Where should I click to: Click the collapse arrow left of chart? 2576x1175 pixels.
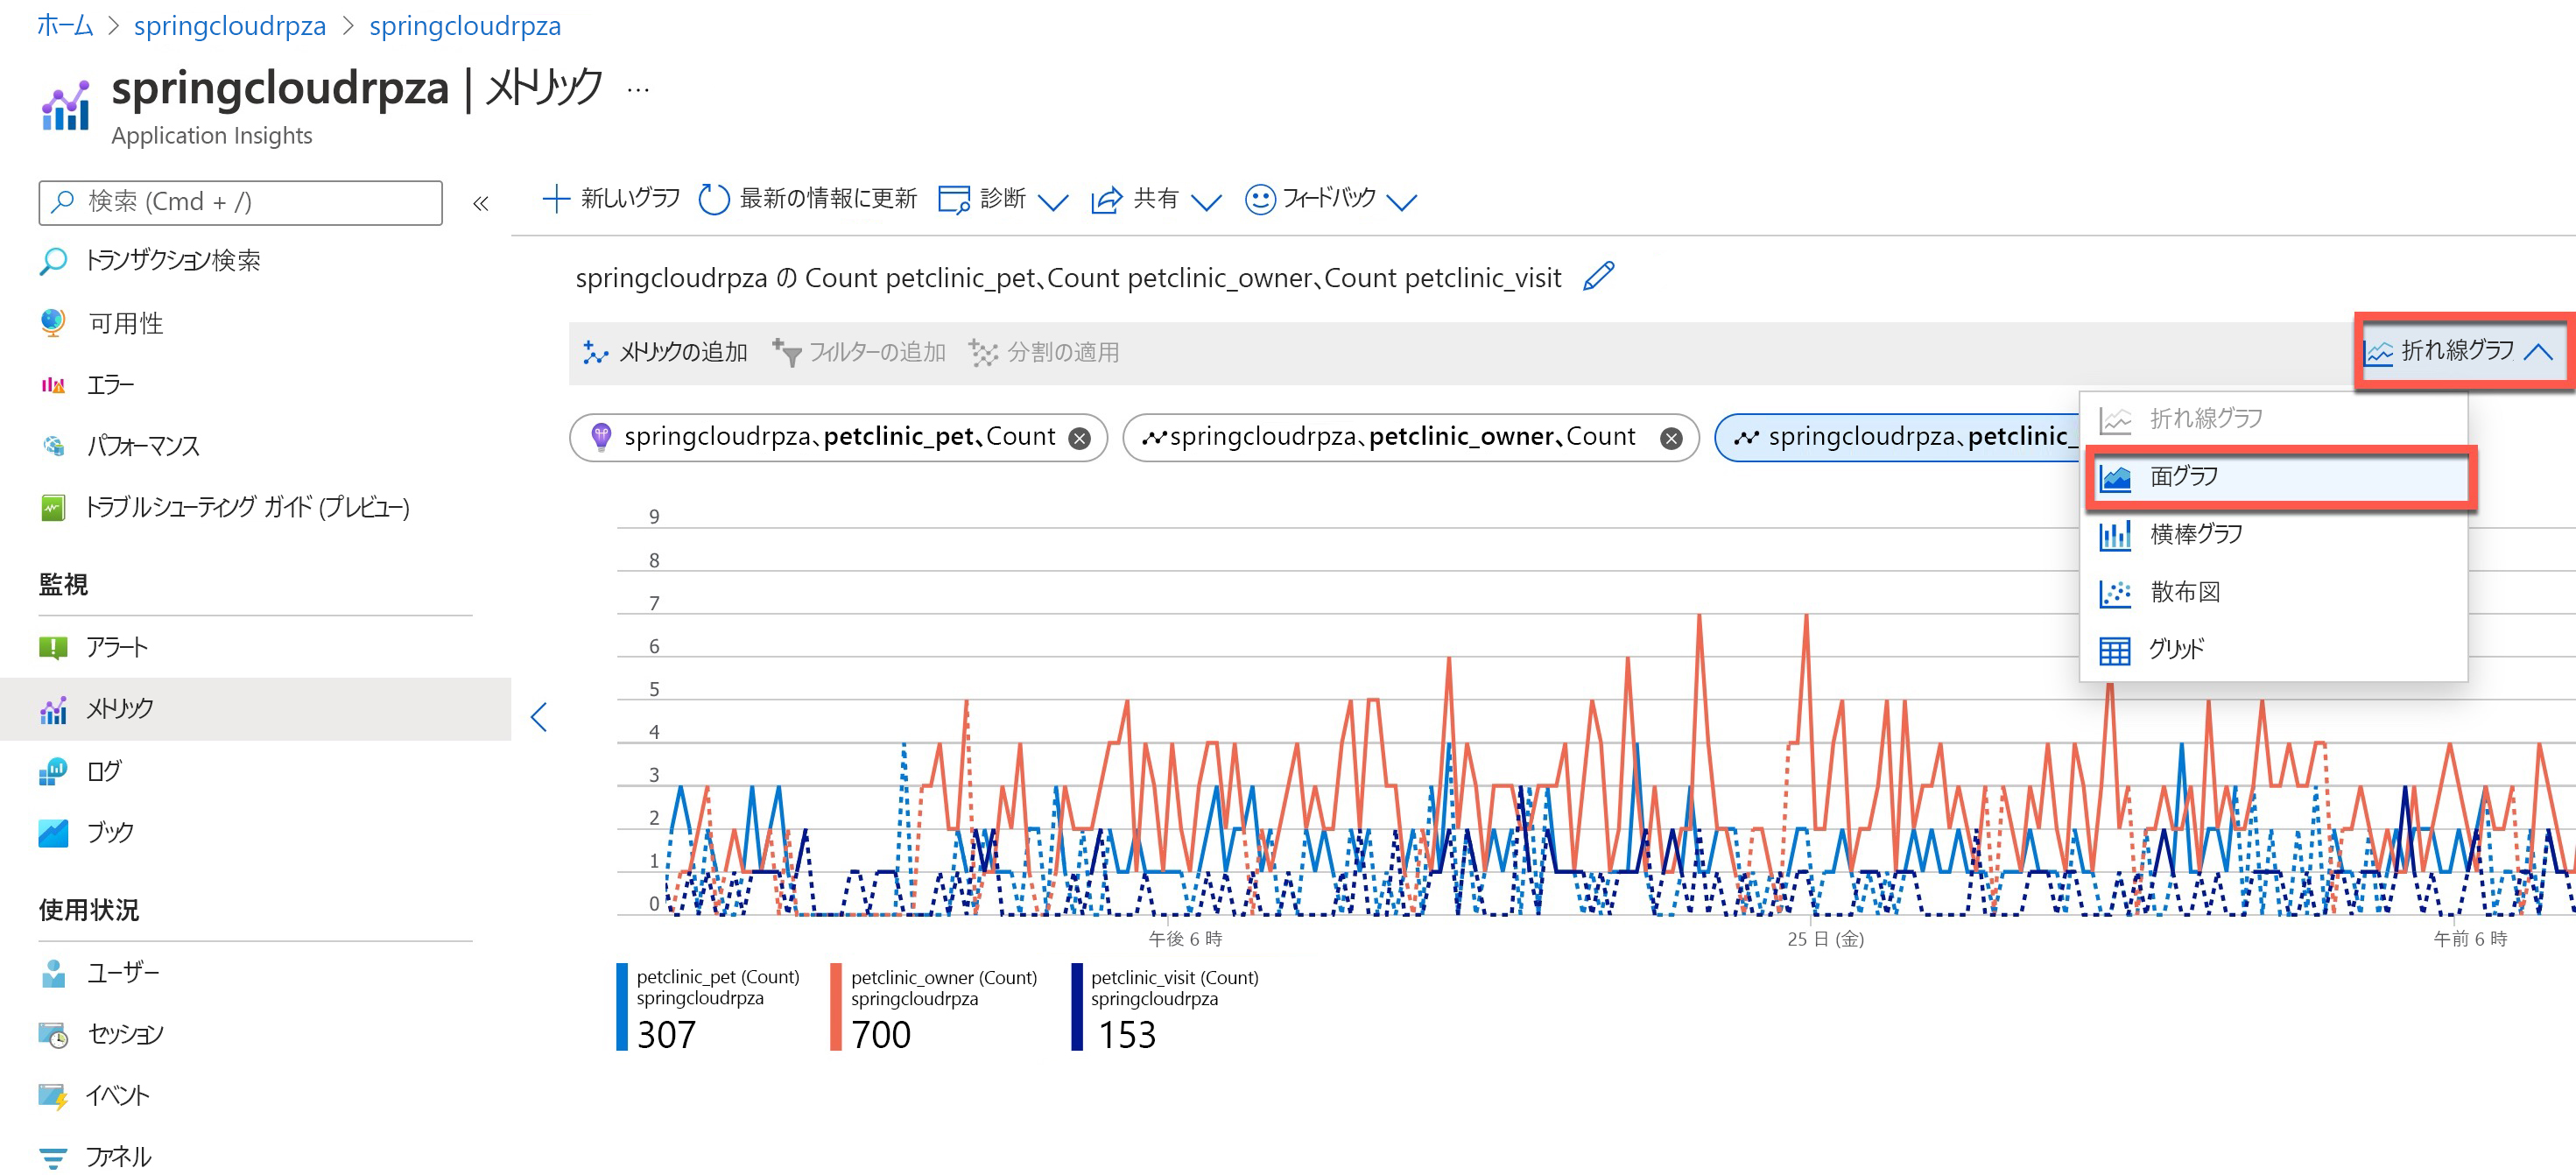coord(539,716)
